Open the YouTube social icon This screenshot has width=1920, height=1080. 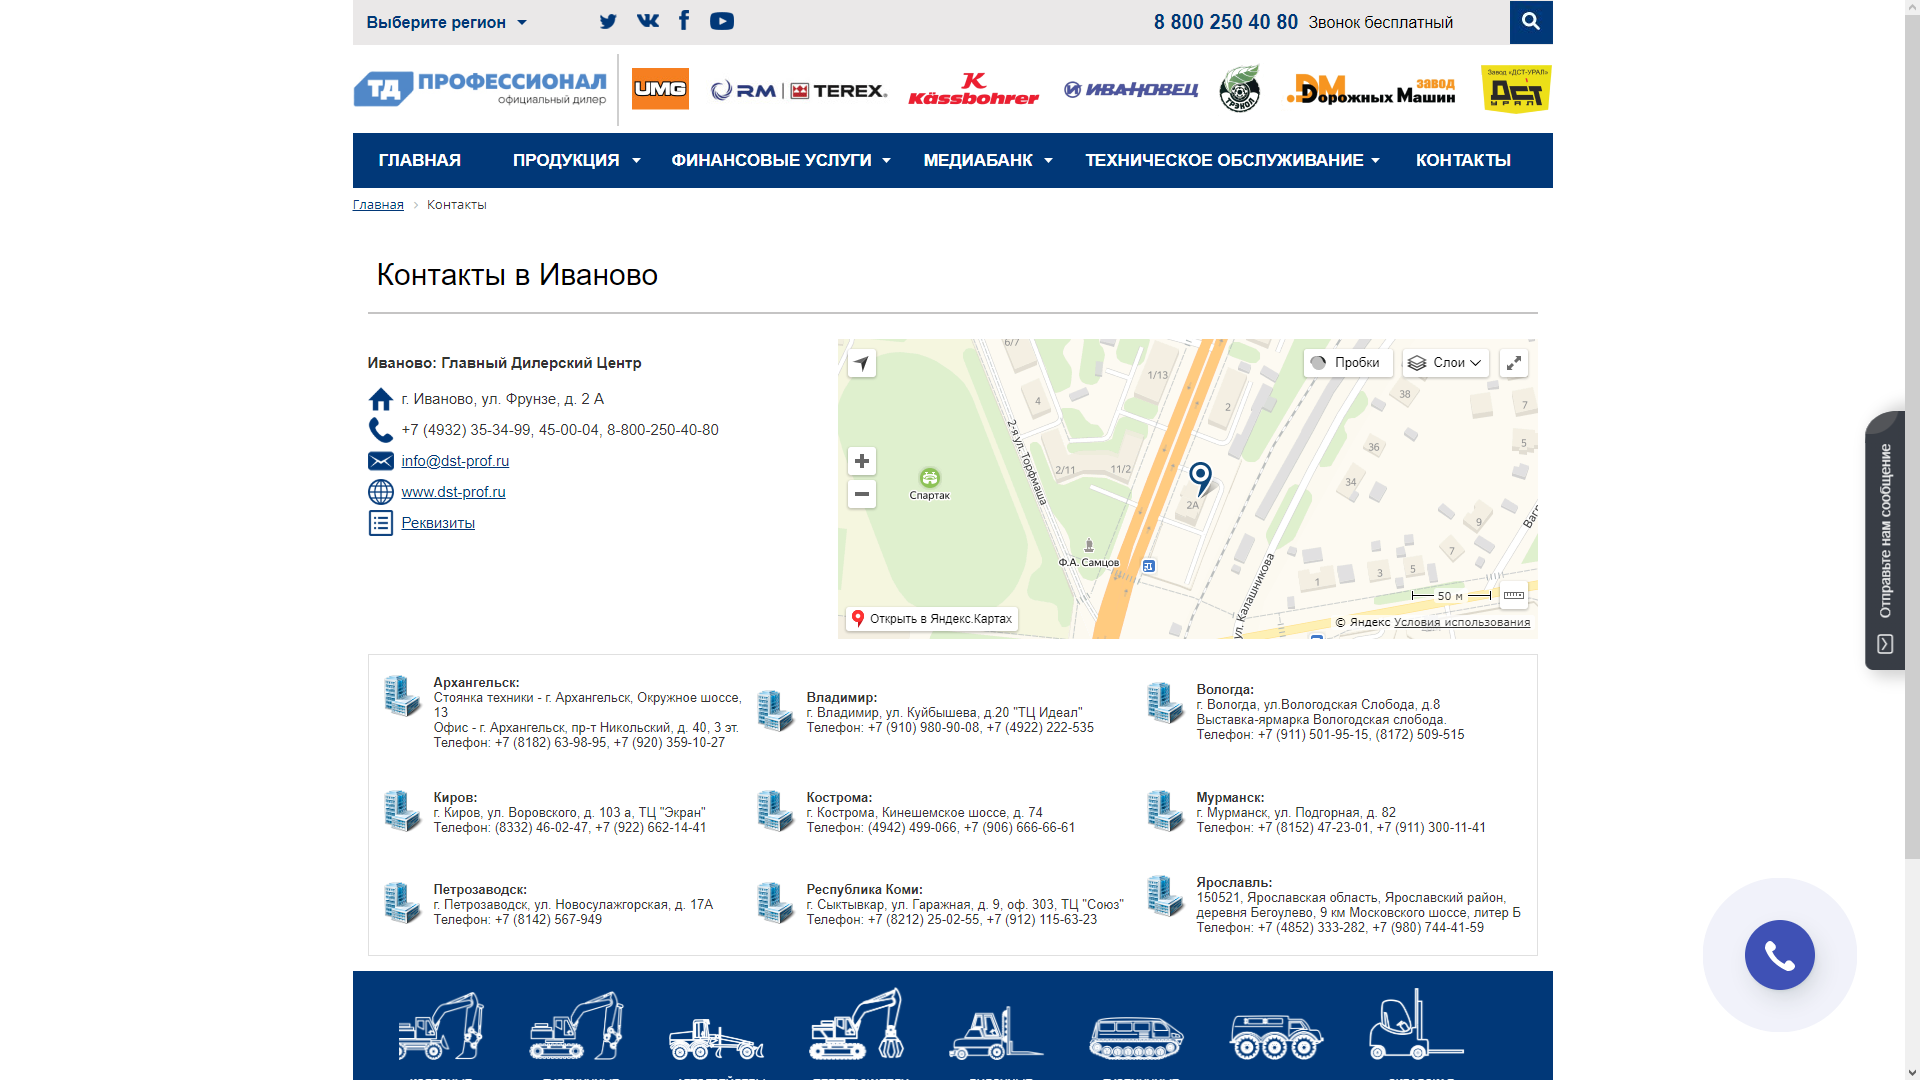click(x=722, y=21)
